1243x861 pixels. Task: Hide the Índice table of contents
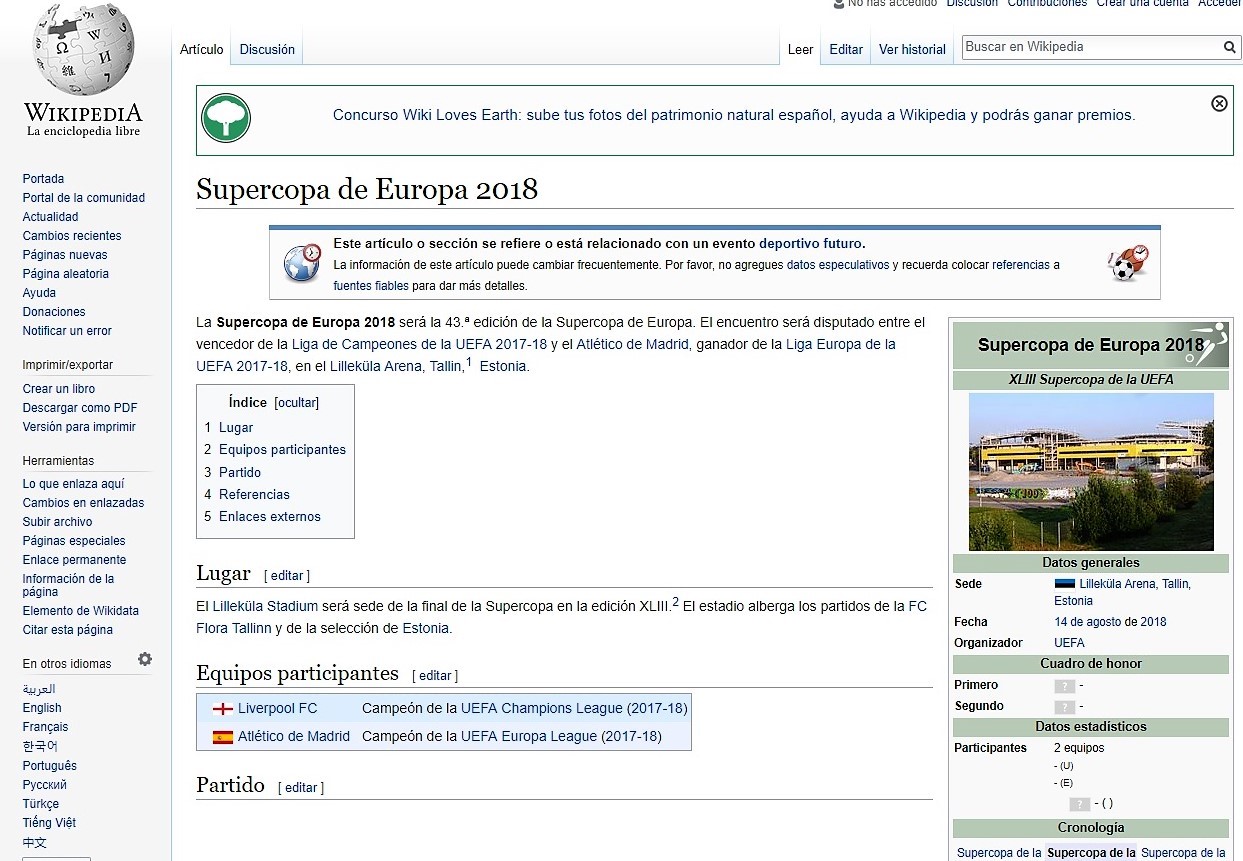(x=296, y=403)
